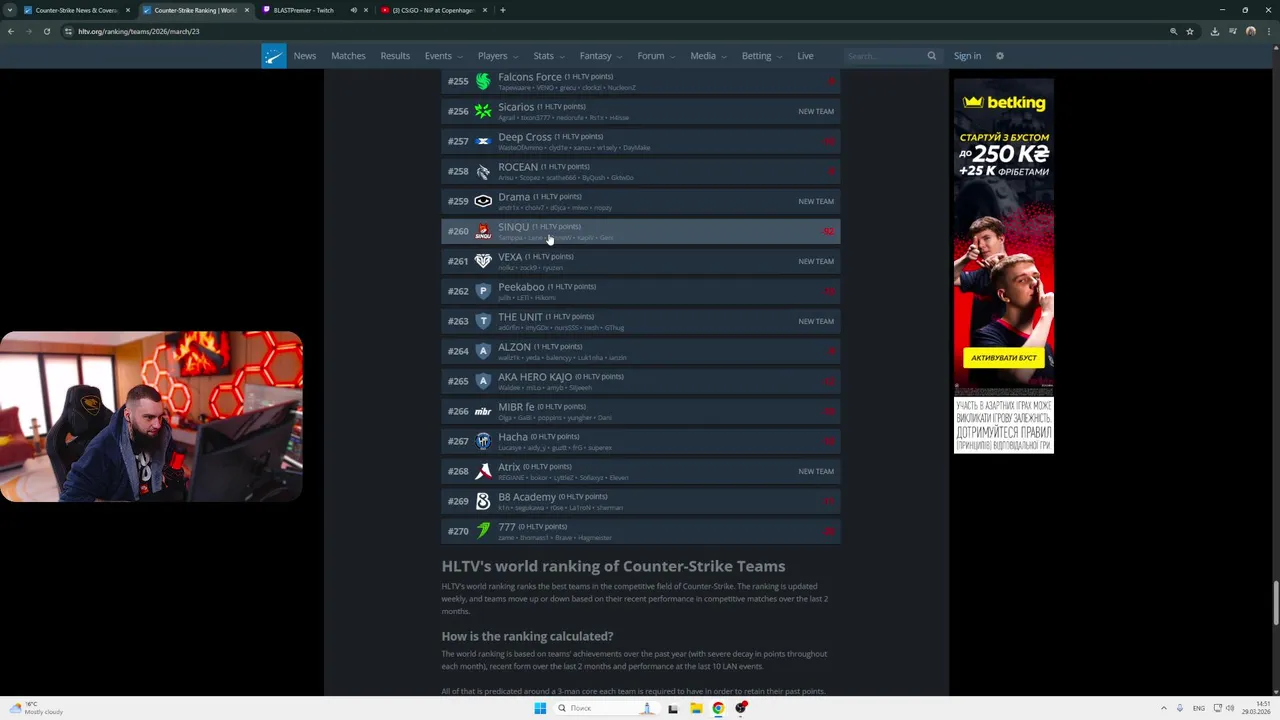Image resolution: width=1280 pixels, height=720 pixels.
Task: Open File Explorer from taskbar
Action: pos(696,708)
